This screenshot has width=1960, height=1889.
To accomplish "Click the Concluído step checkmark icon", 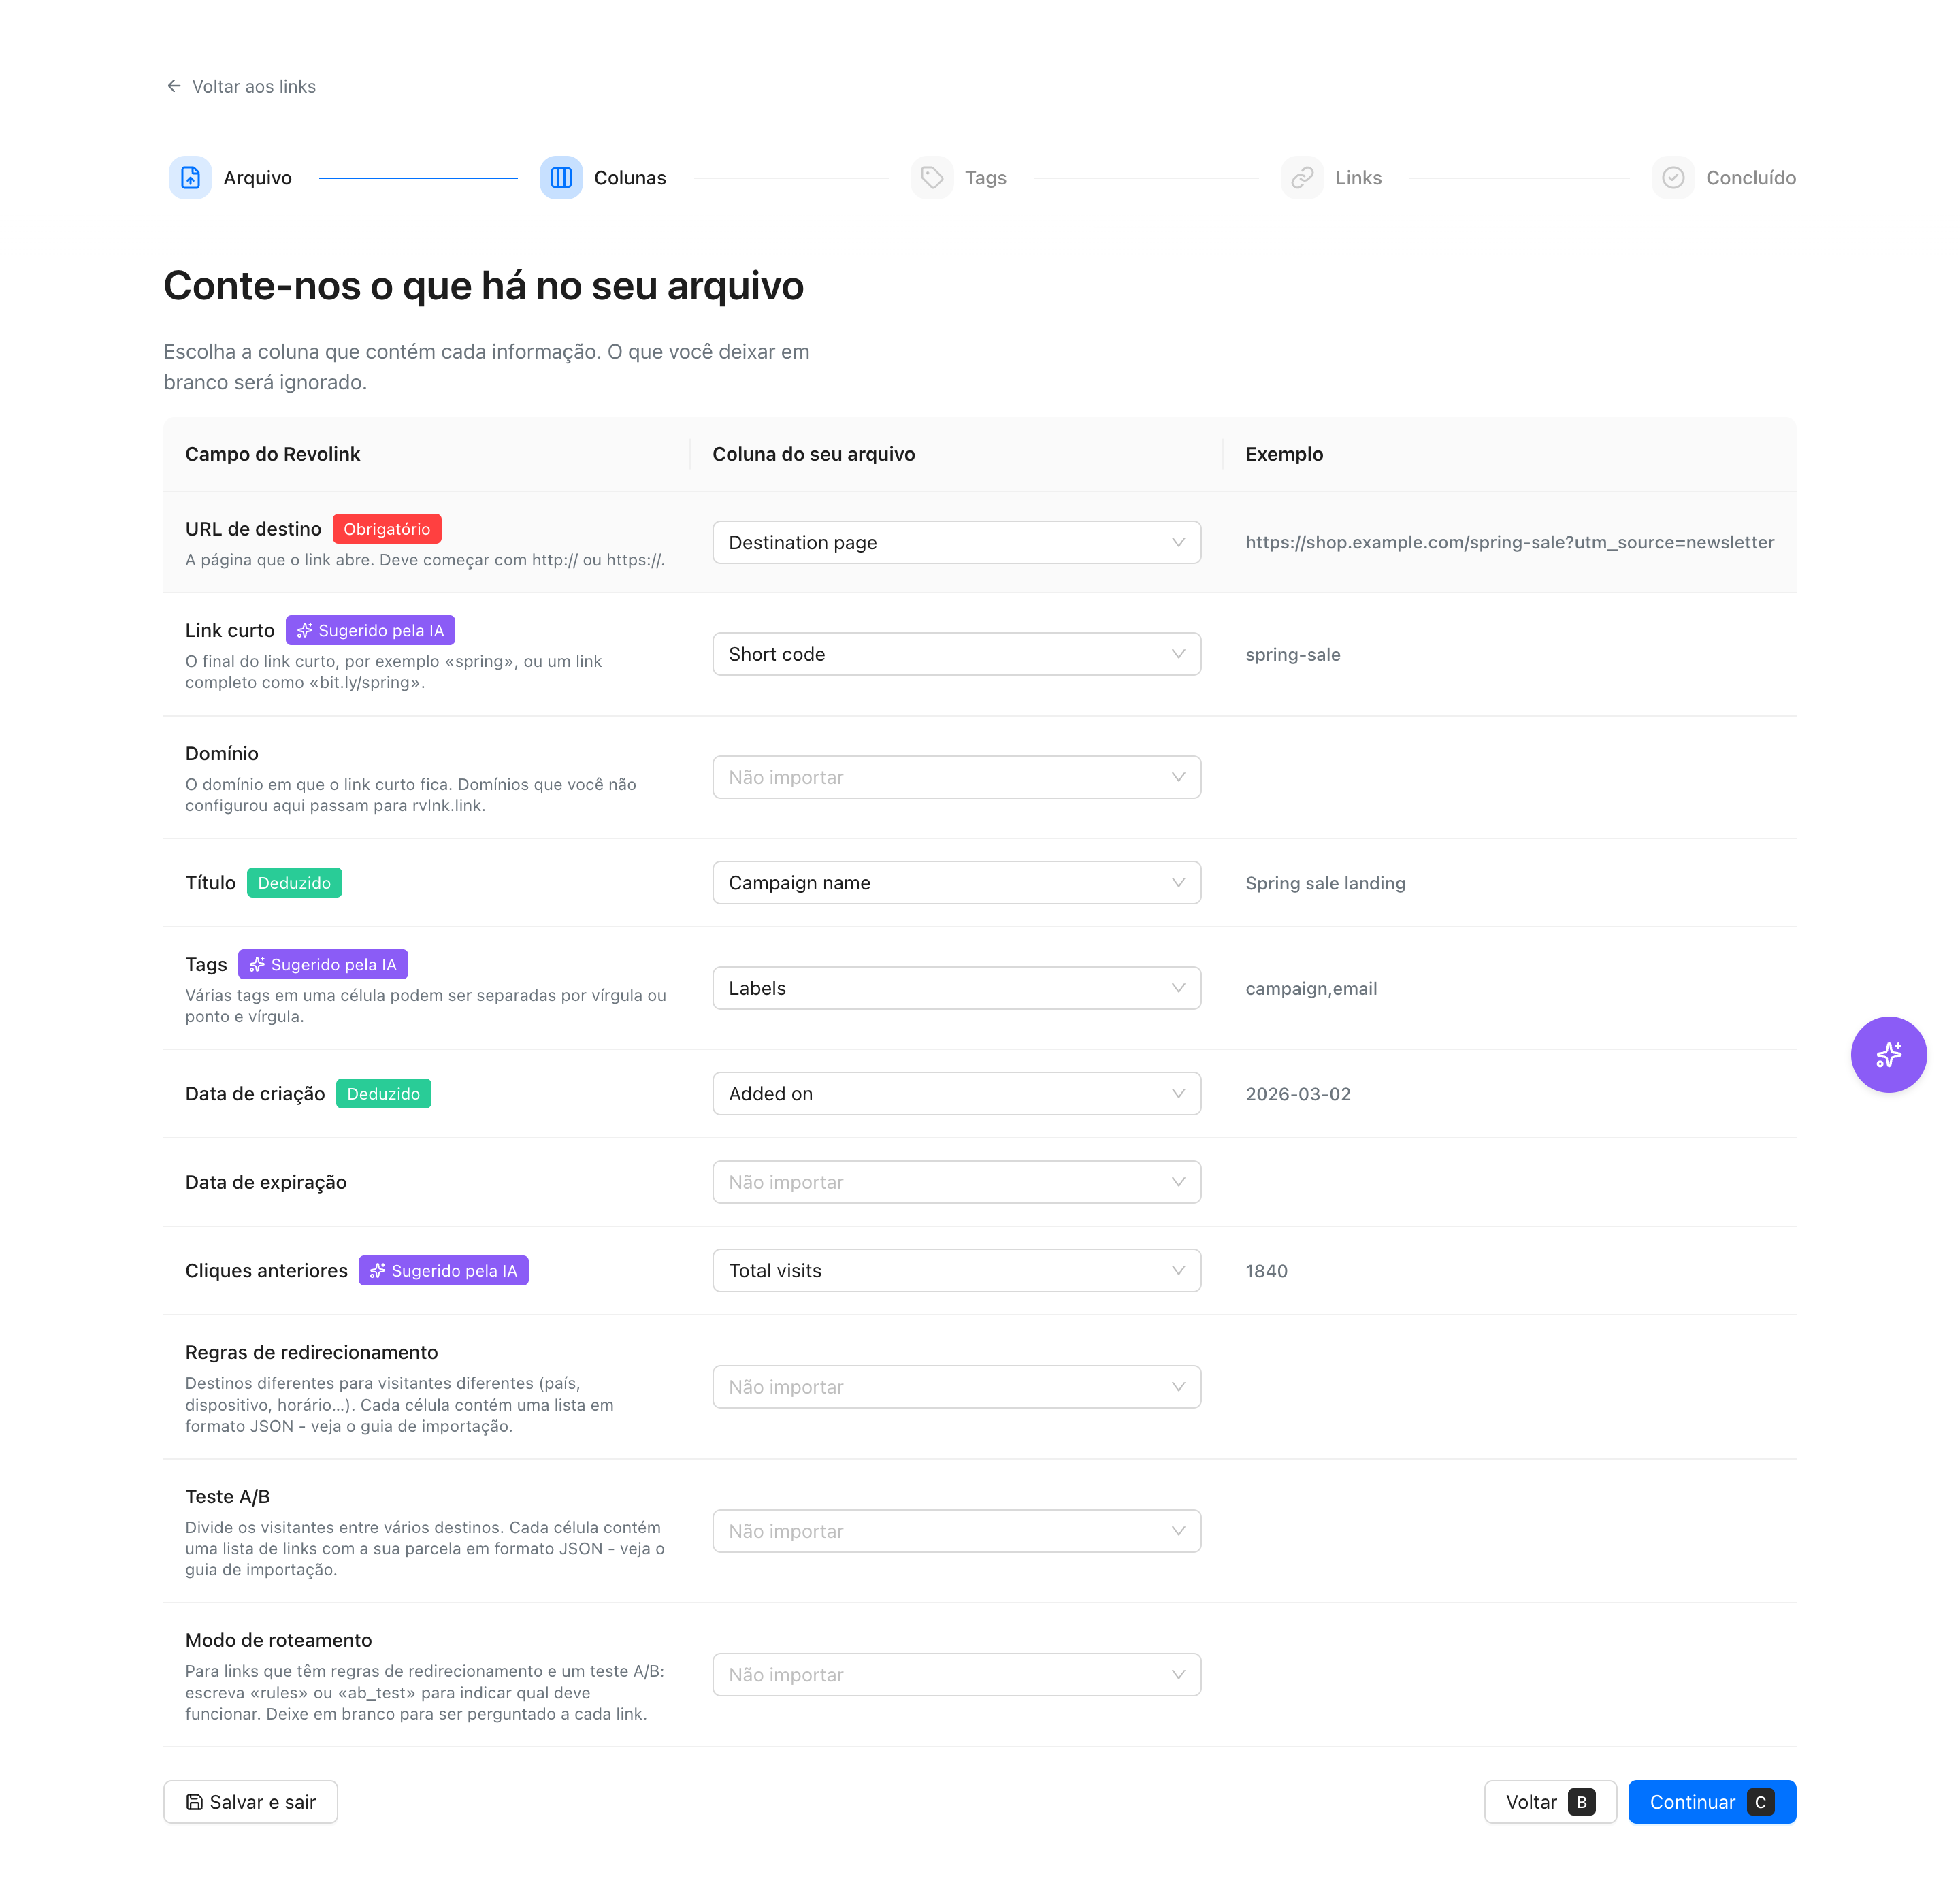I will (1673, 178).
